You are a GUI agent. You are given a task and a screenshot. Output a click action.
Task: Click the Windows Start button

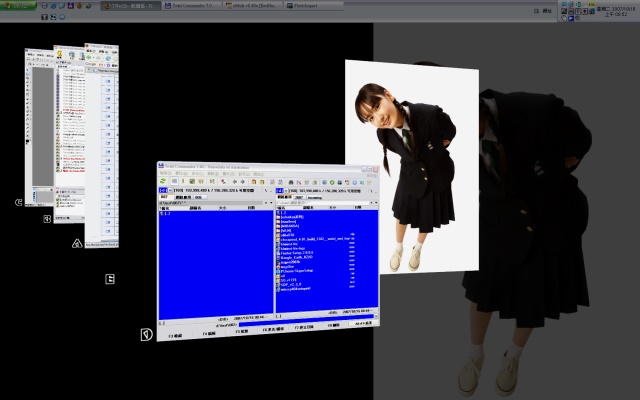point(18,6)
